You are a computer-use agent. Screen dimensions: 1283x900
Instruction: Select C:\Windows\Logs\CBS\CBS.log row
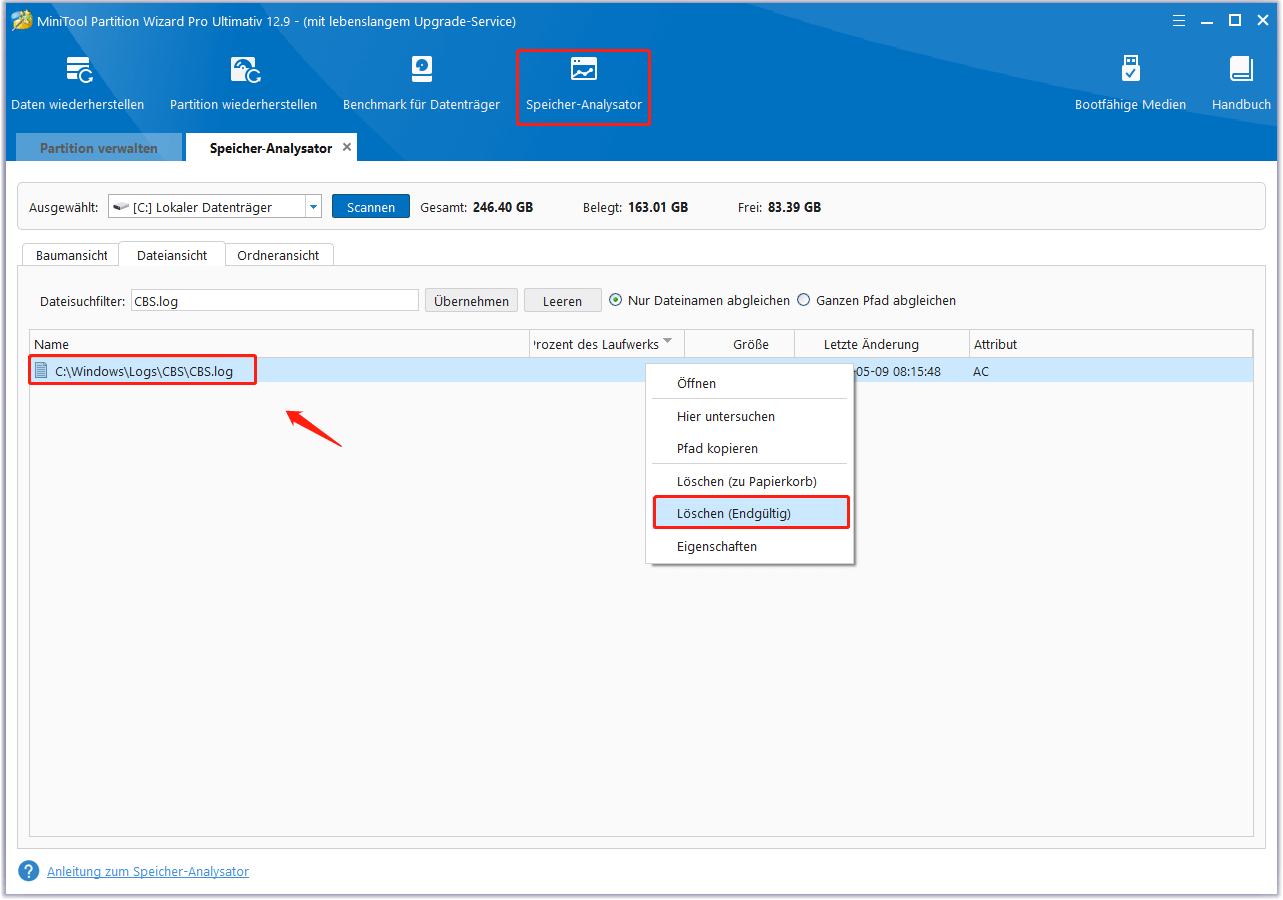coord(641,371)
